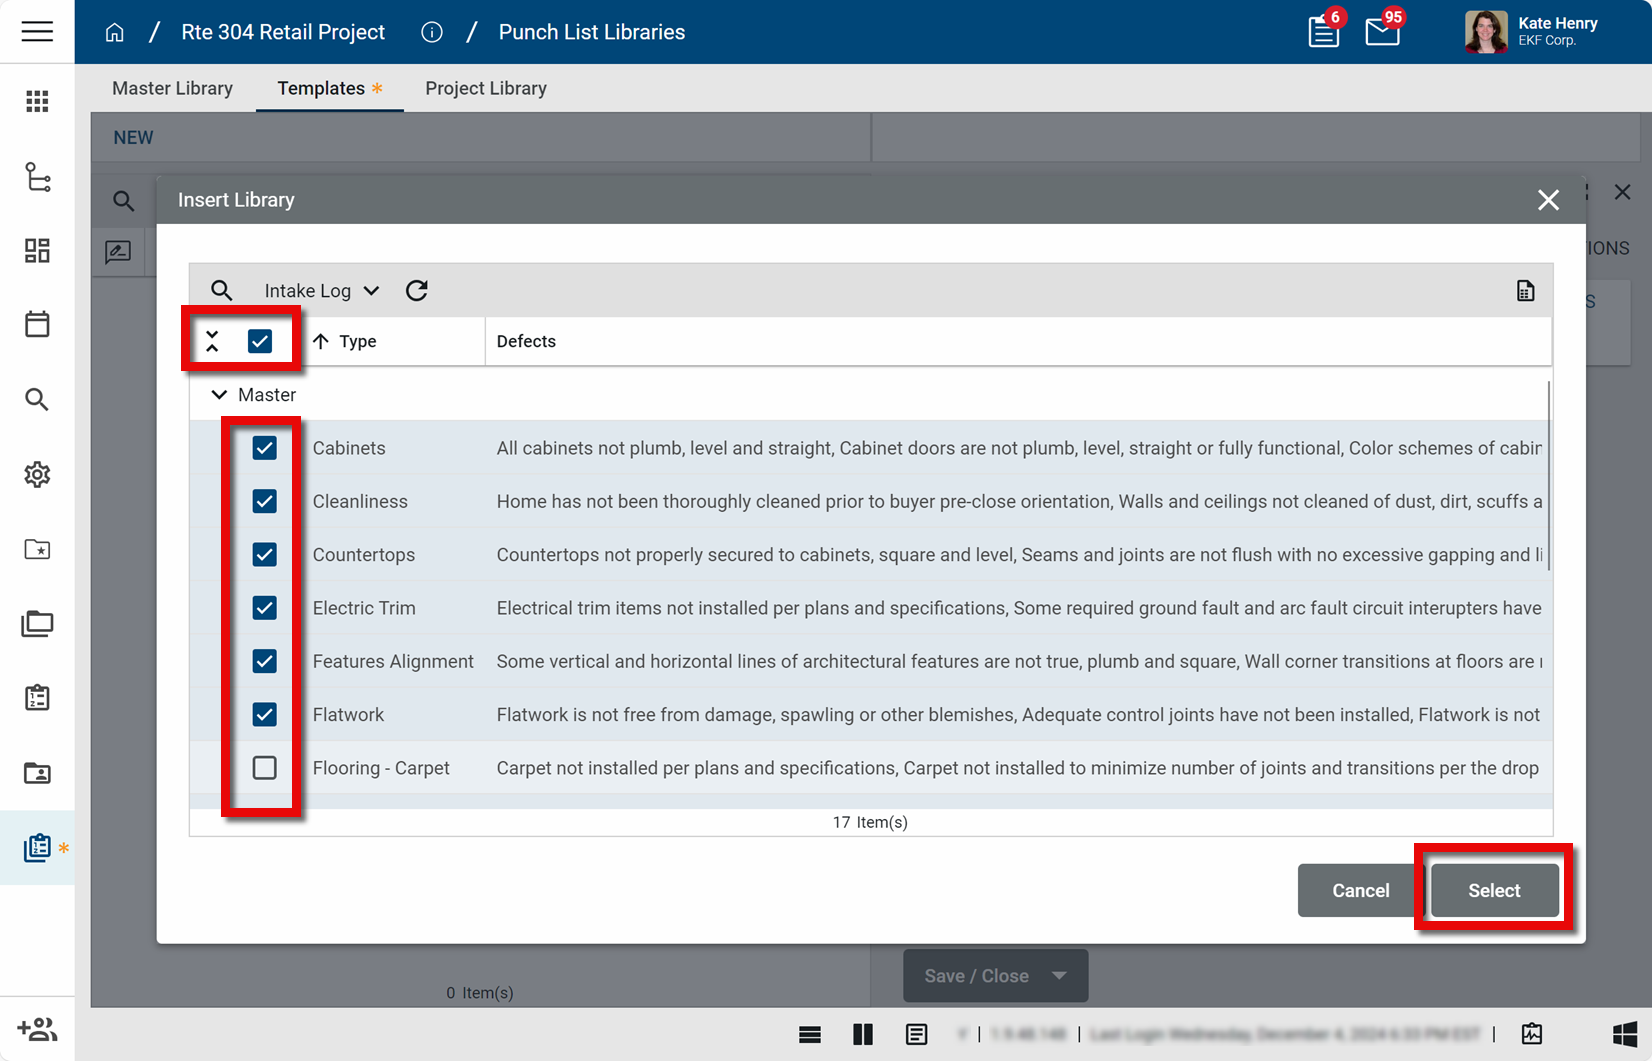The image size is (1652, 1061).
Task: Open the settings gear in left sidebar
Action: [37, 474]
